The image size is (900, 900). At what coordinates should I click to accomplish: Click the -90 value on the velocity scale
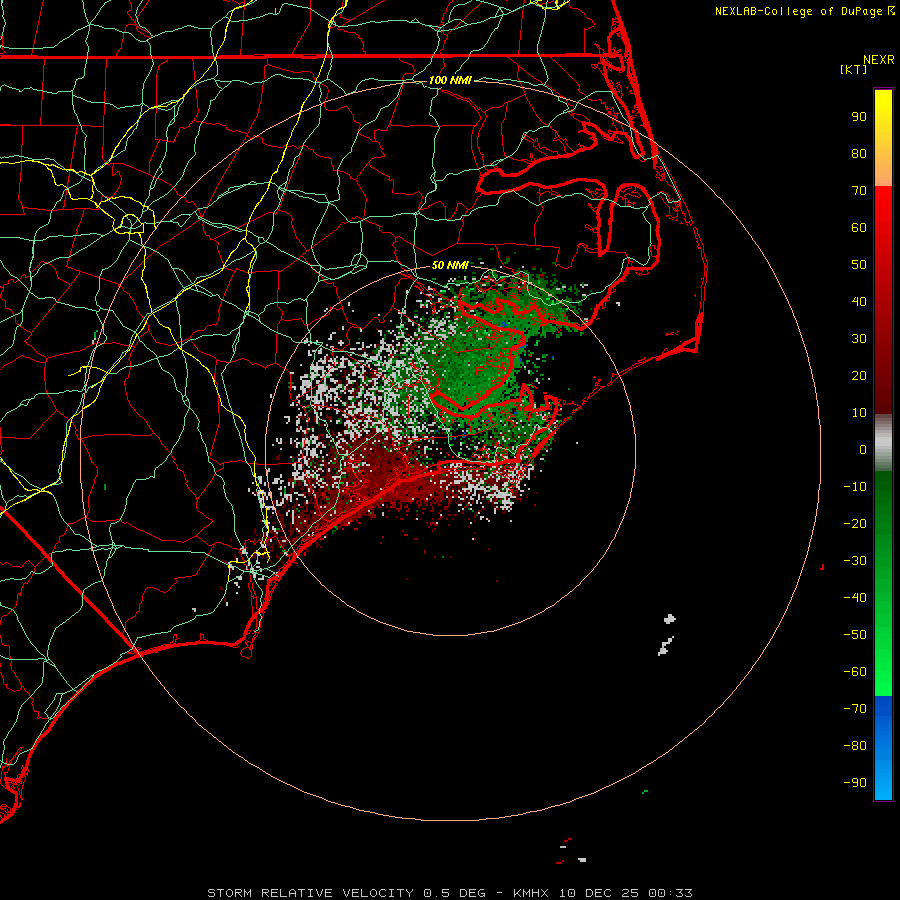tap(855, 783)
